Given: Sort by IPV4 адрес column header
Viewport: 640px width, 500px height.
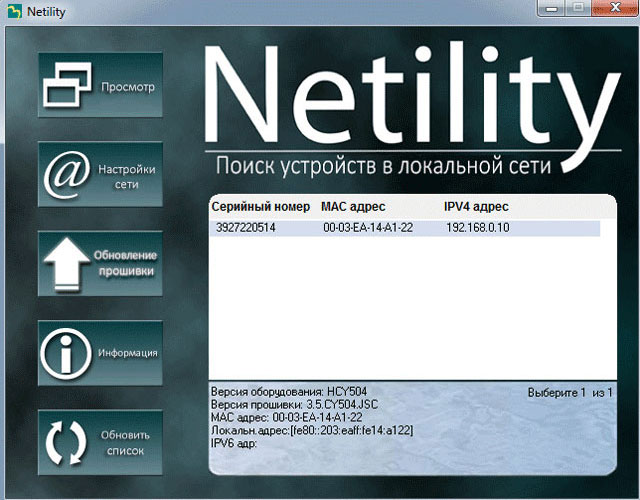Looking at the screenshot, I should click(476, 207).
